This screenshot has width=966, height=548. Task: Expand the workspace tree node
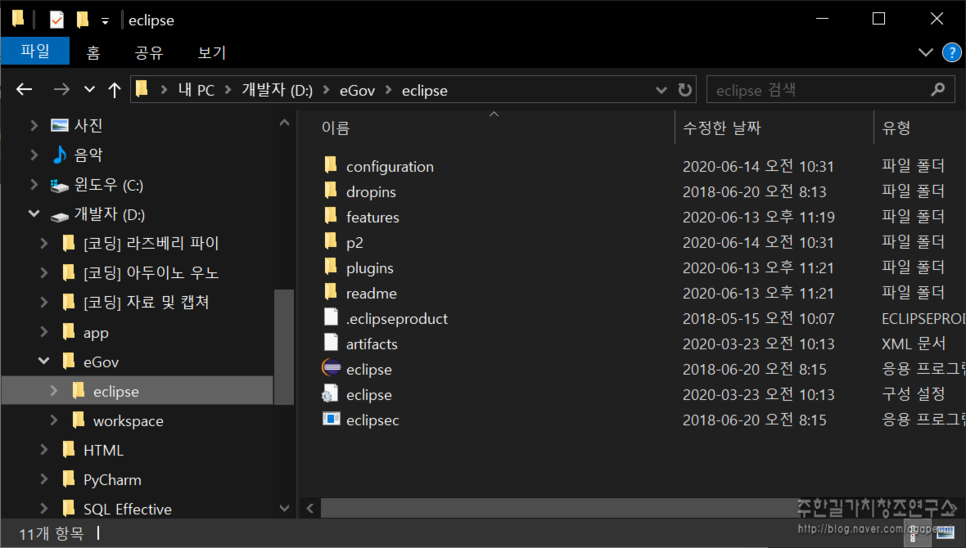click(x=54, y=421)
